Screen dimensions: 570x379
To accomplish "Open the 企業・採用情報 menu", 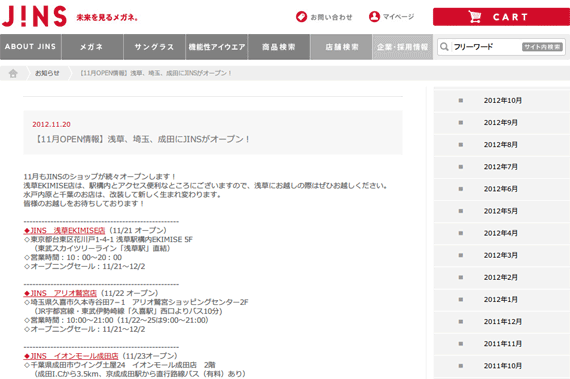I will (402, 47).
